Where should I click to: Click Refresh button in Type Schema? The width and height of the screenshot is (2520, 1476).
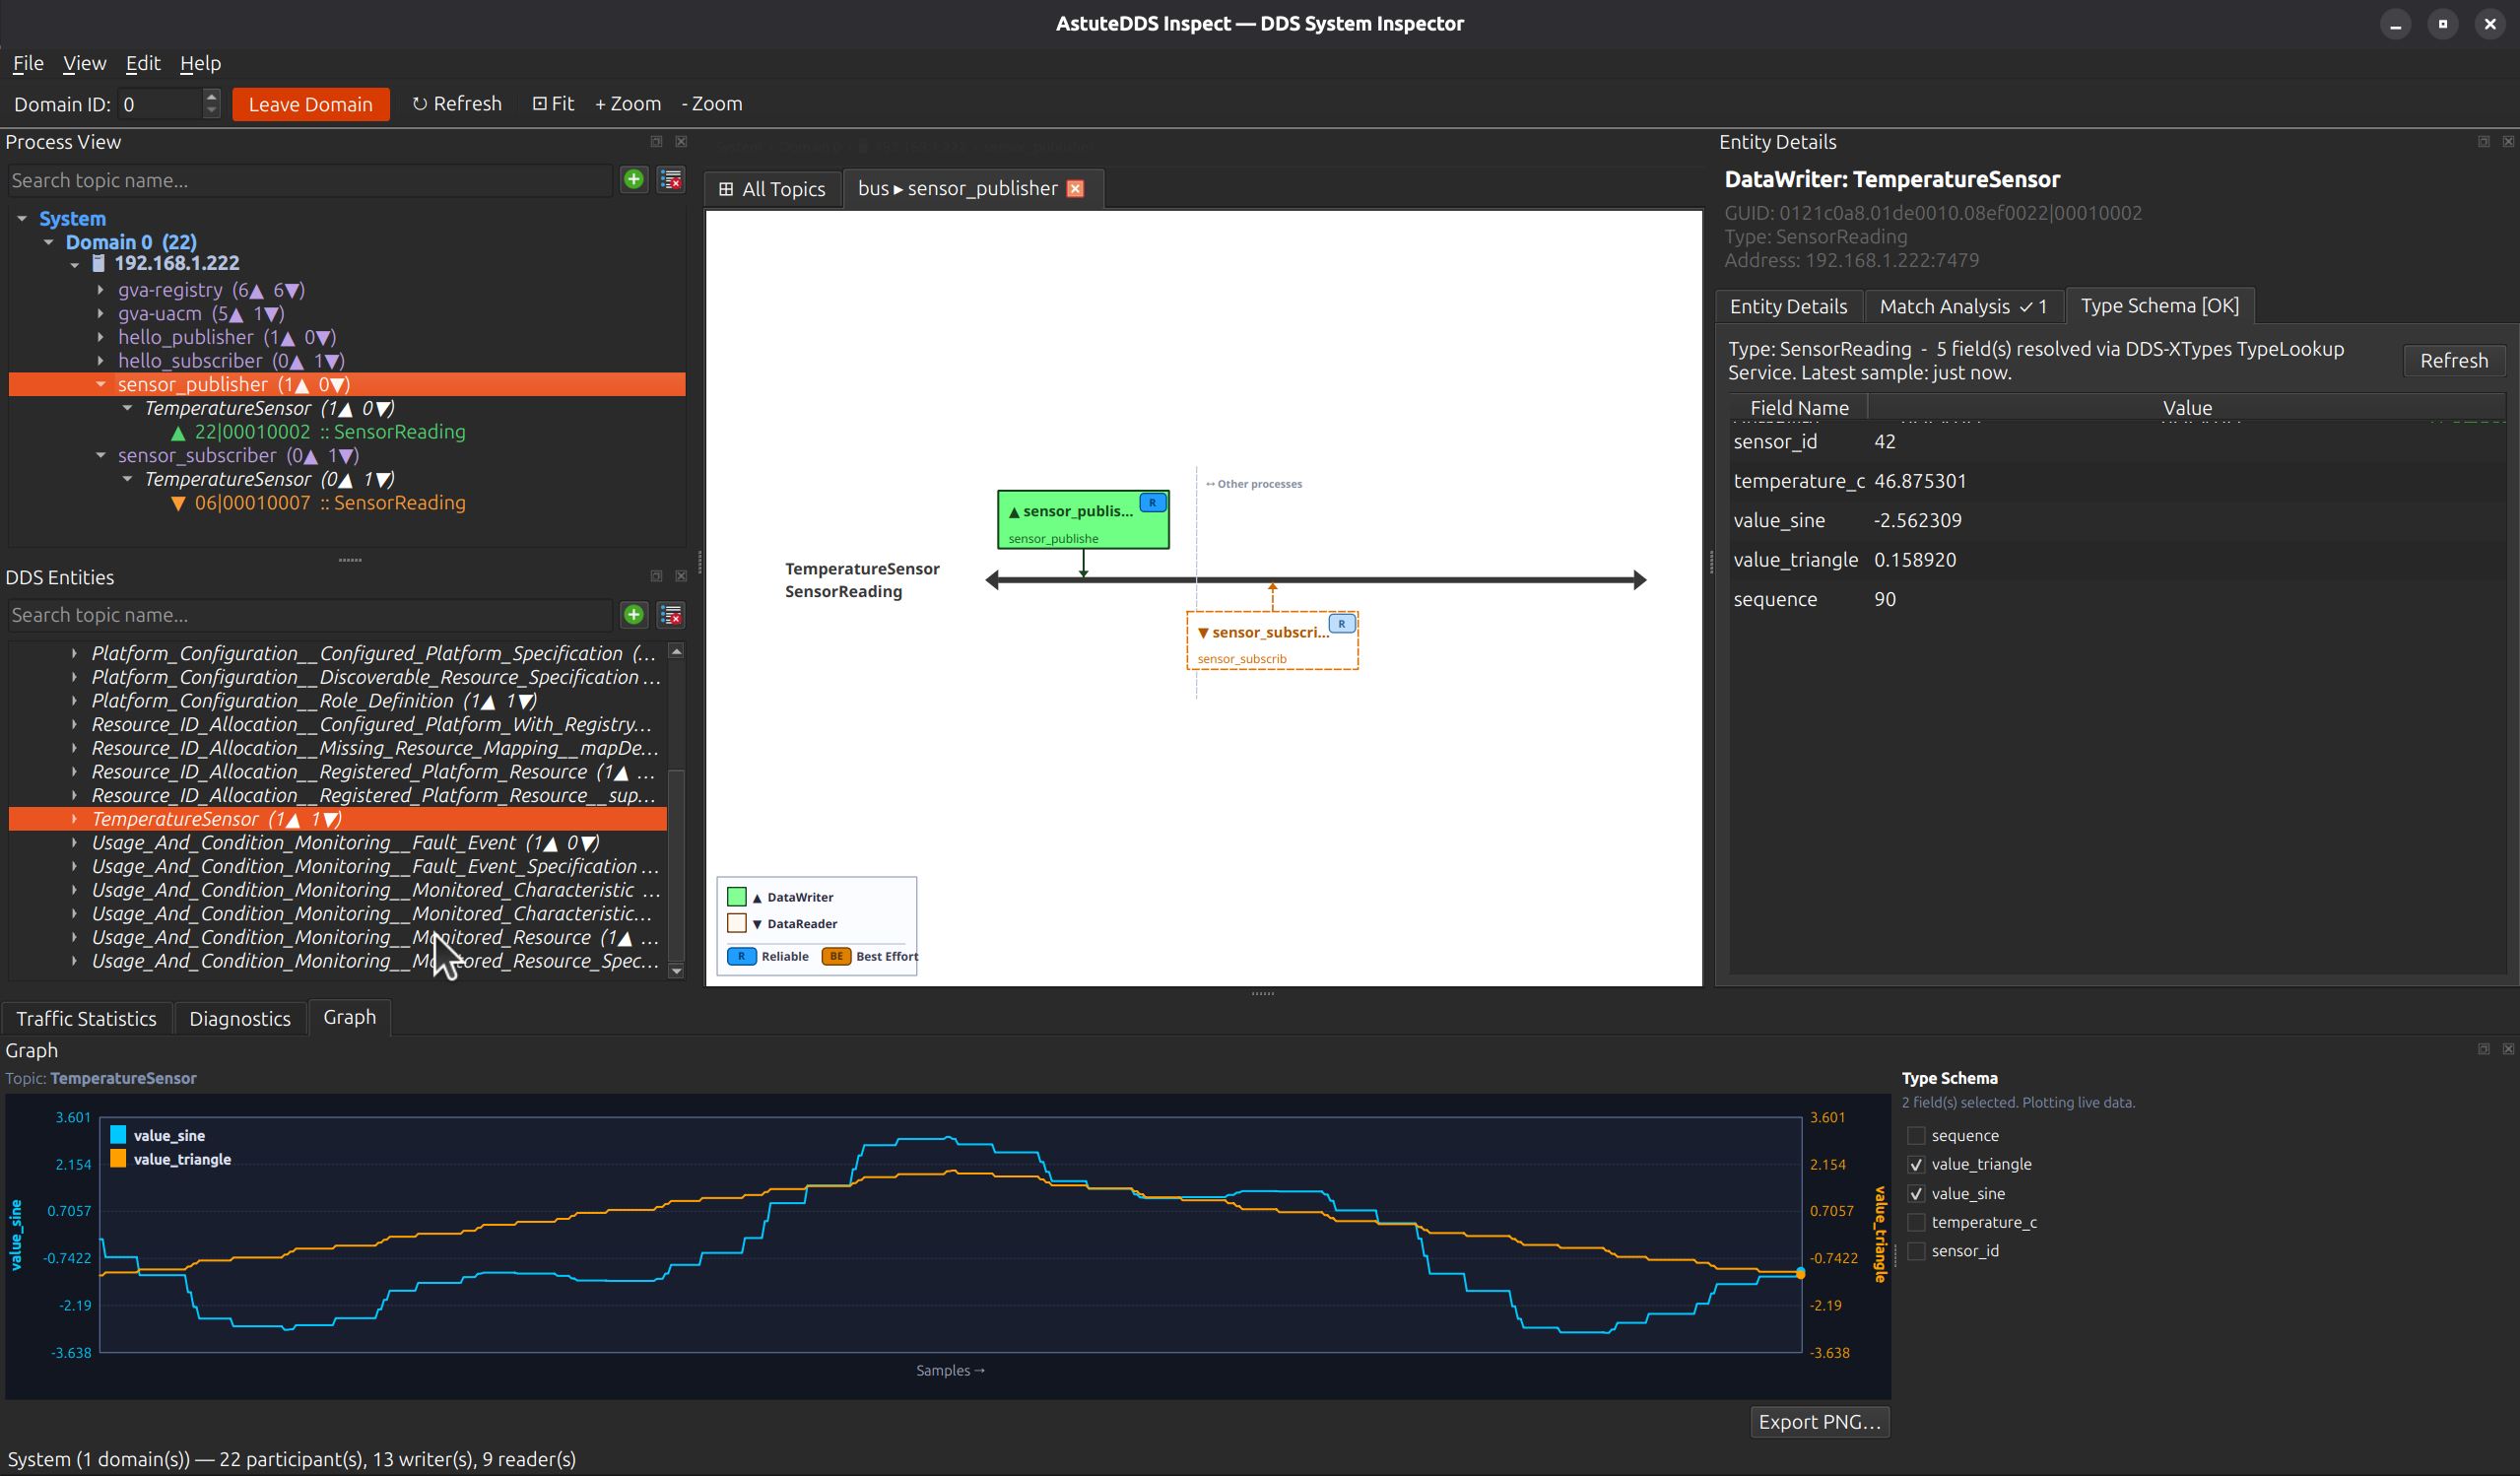pyautogui.click(x=2453, y=361)
